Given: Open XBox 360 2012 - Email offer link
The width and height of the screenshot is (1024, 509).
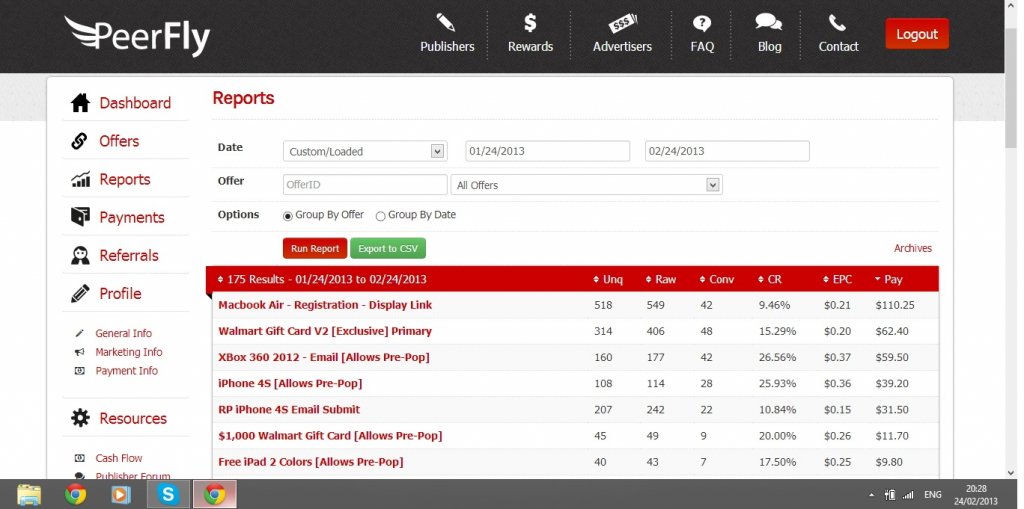Looking at the screenshot, I should (x=324, y=357).
